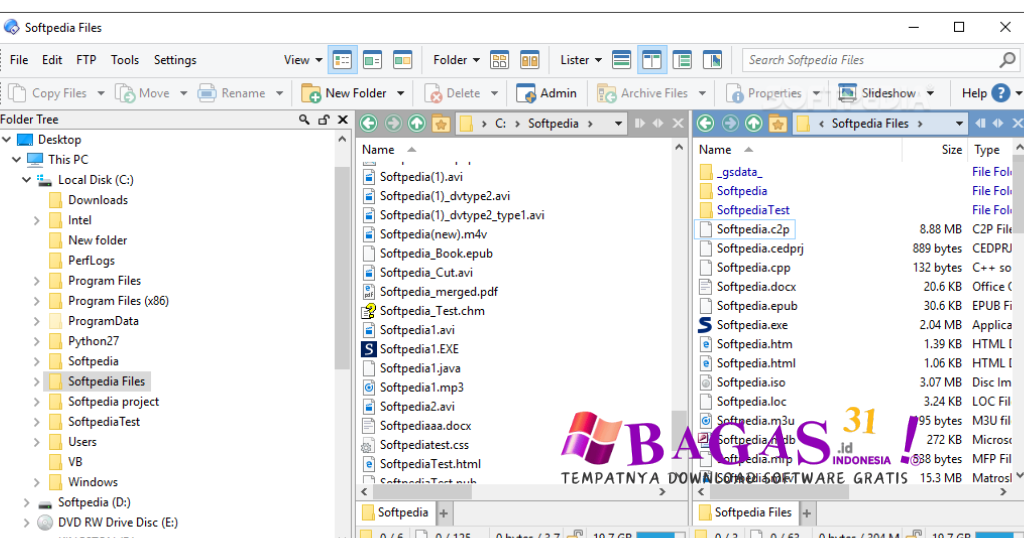This screenshot has height=538, width=1024.
Task: Open the Edit menu
Action: 52,60
